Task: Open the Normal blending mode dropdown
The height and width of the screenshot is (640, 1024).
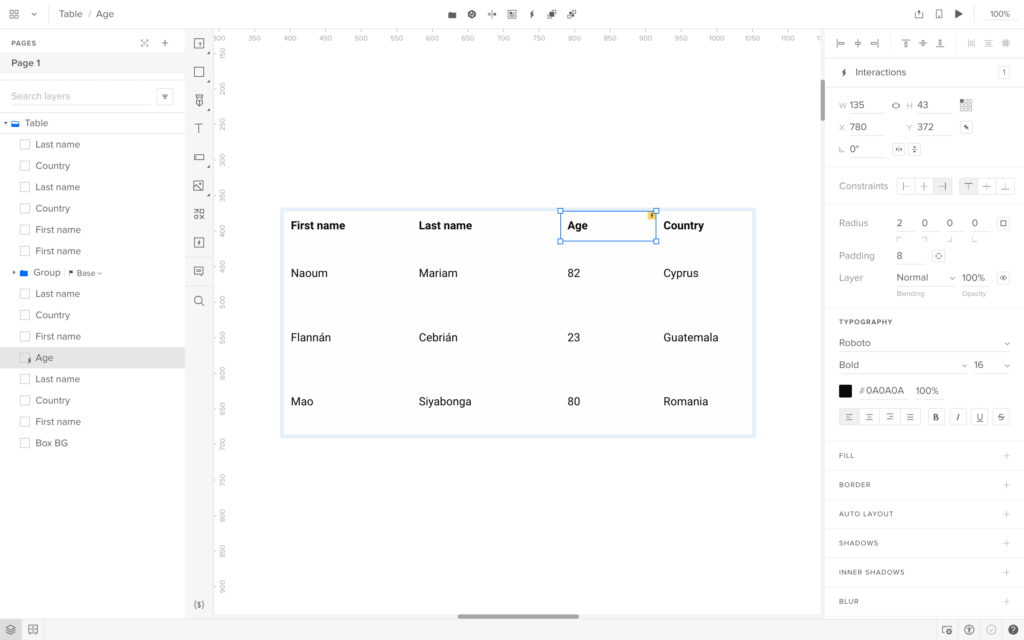Action: click(924, 278)
